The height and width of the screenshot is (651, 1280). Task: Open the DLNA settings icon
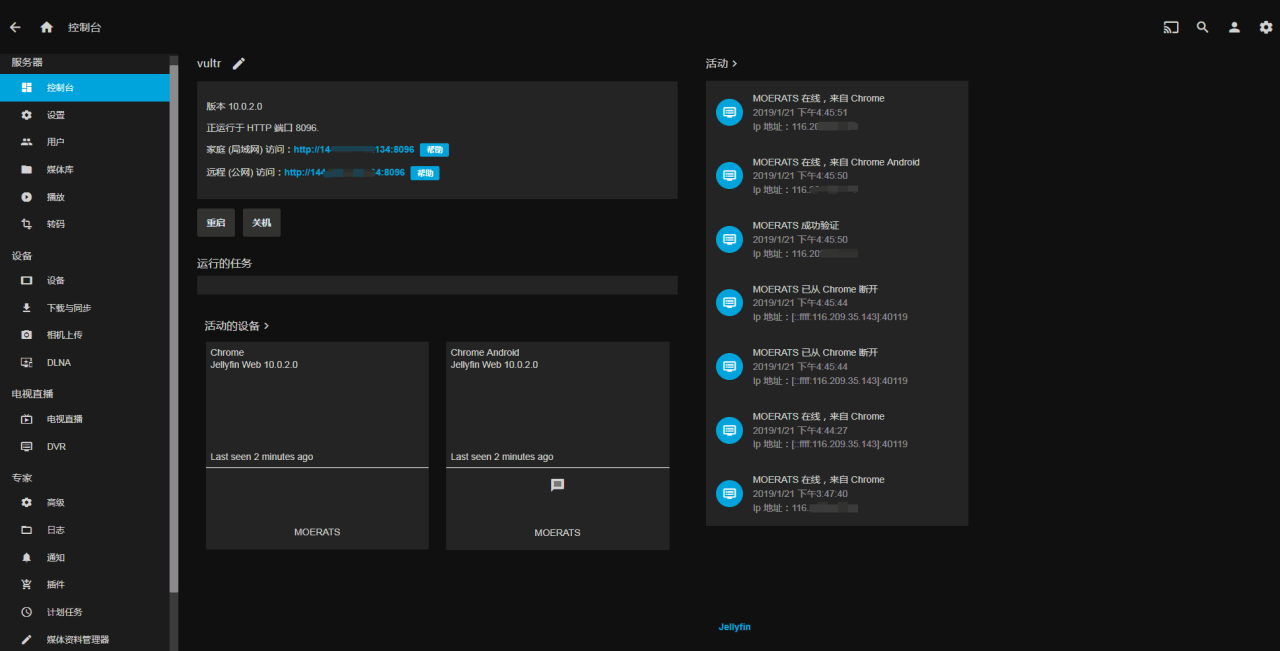point(27,362)
